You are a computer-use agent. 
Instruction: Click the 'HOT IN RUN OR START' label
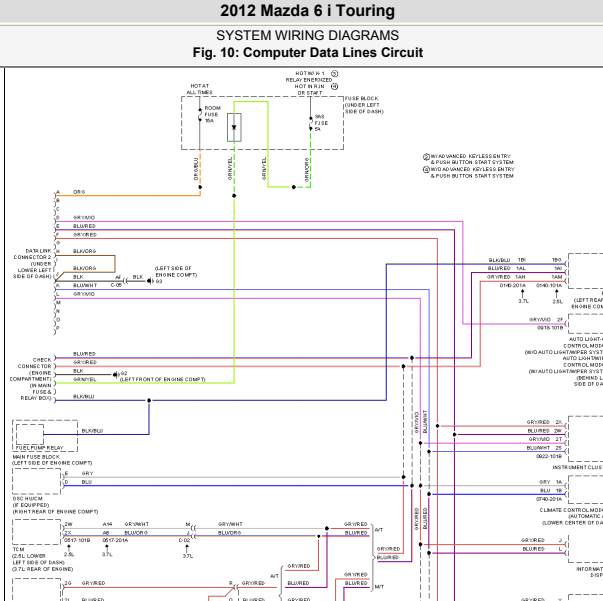309,90
